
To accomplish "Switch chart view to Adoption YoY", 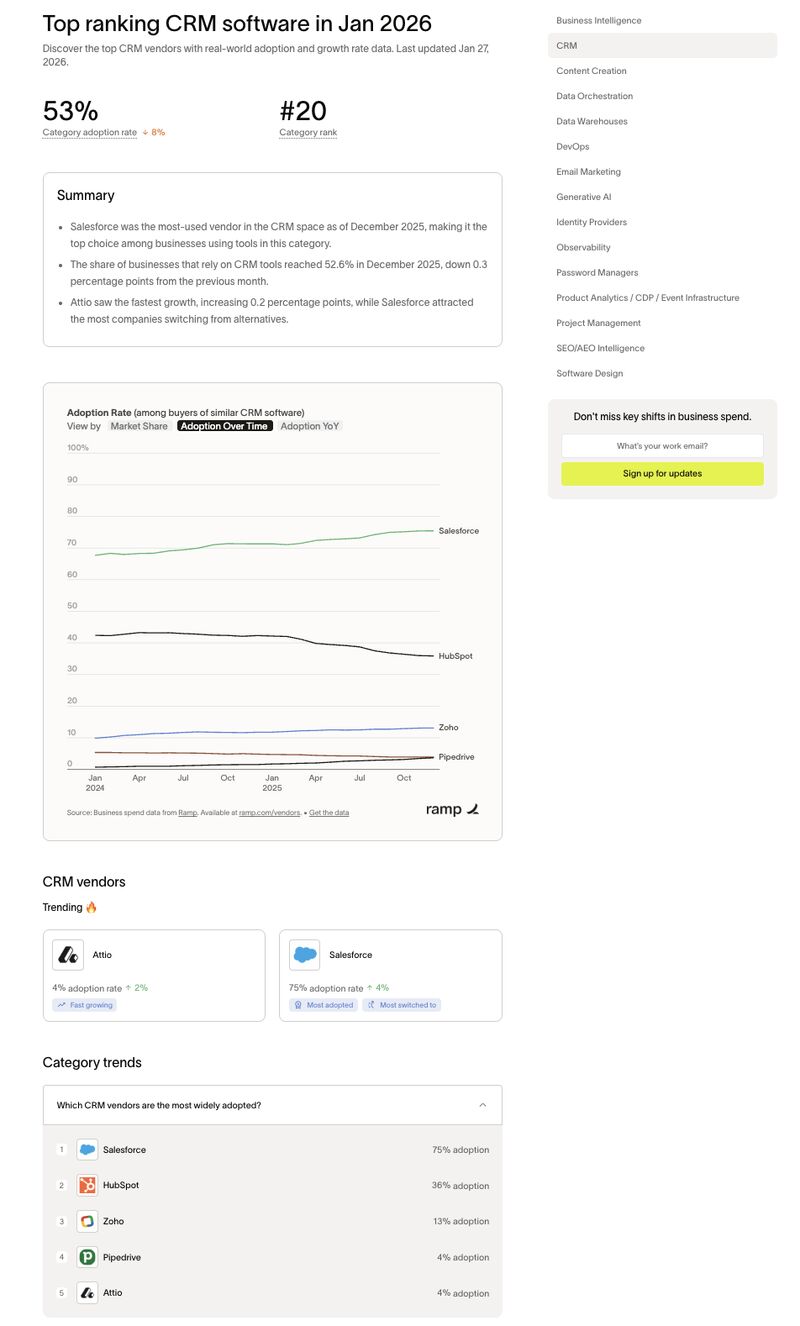I will pyautogui.click(x=309, y=426).
